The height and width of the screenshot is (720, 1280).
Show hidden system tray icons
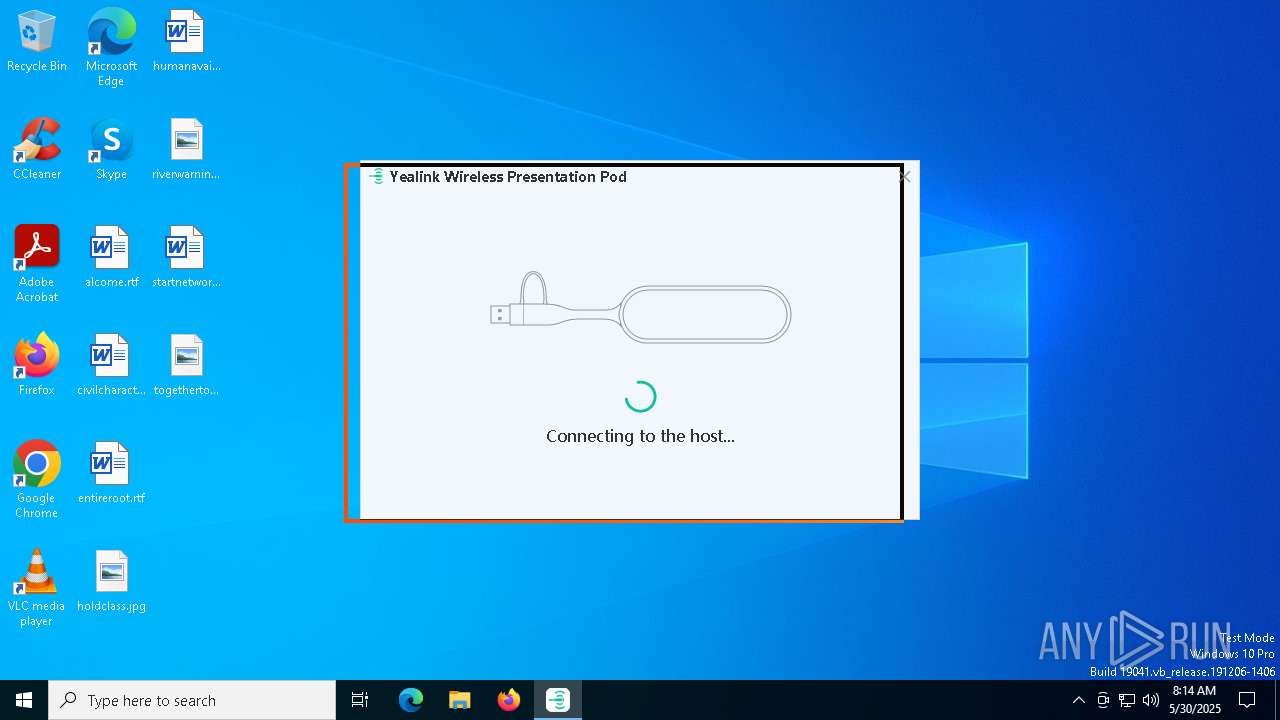1078,700
